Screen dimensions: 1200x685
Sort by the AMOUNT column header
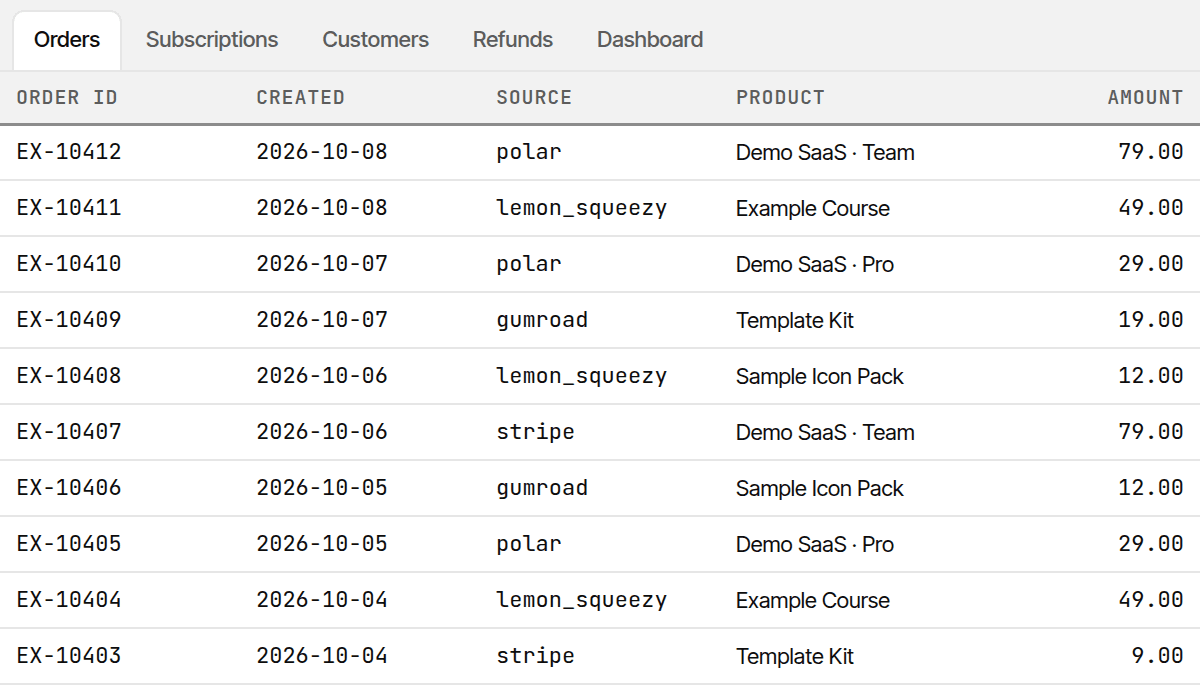pyautogui.click(x=1145, y=97)
